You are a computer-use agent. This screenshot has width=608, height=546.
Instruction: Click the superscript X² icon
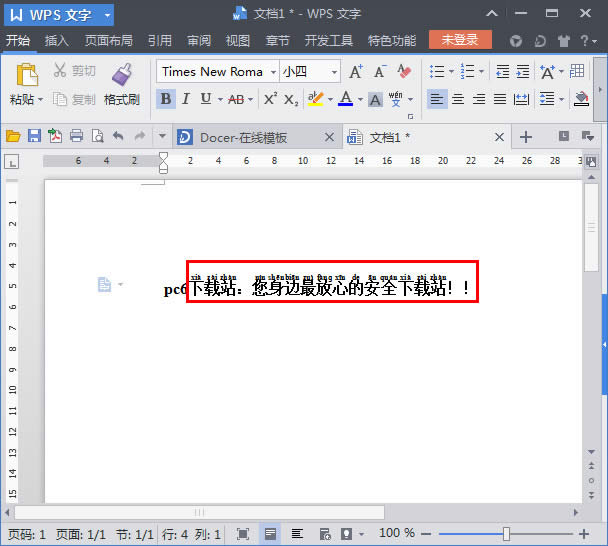[270, 99]
